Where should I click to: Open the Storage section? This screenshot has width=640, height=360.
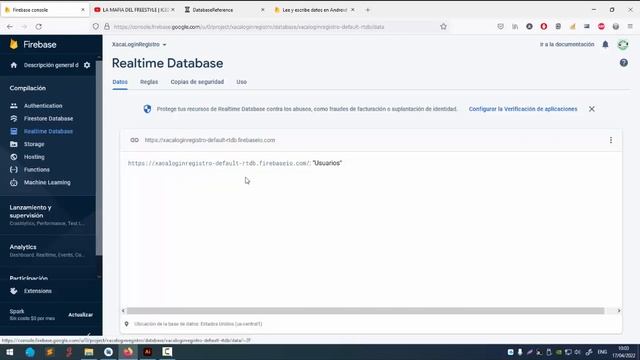pos(34,144)
